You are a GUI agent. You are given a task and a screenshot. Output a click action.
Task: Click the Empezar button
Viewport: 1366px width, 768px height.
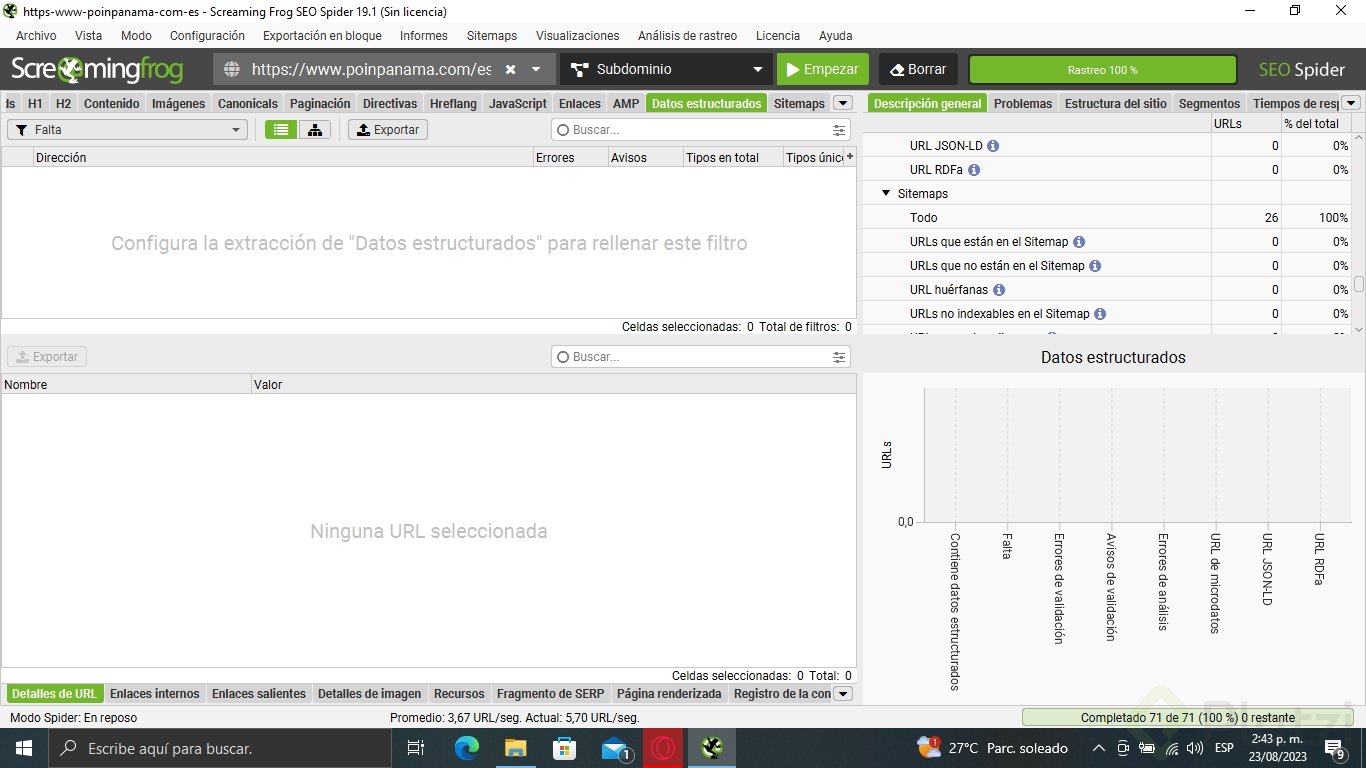[x=822, y=69]
